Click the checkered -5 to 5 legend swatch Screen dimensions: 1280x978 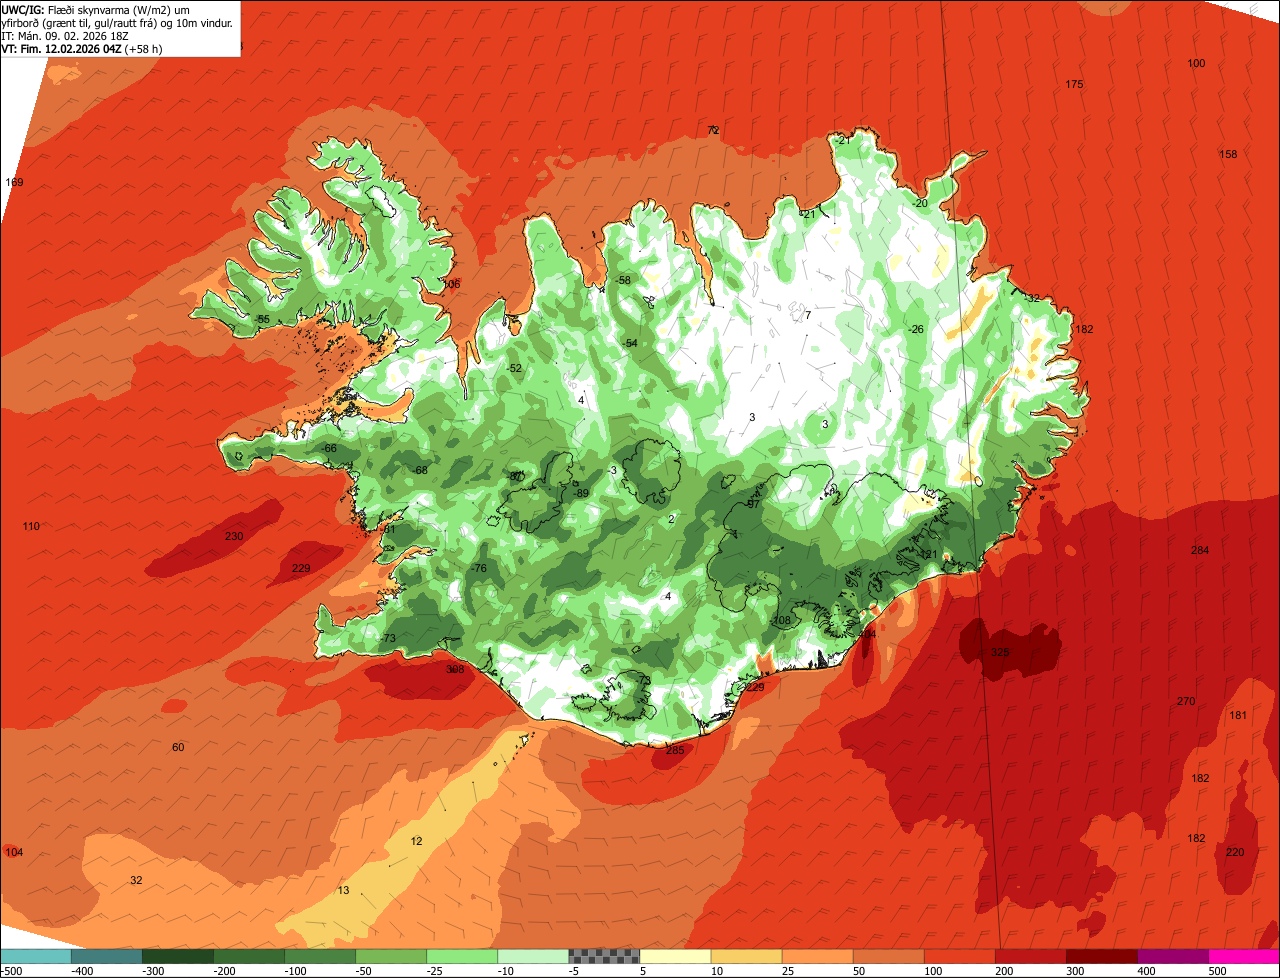click(604, 956)
